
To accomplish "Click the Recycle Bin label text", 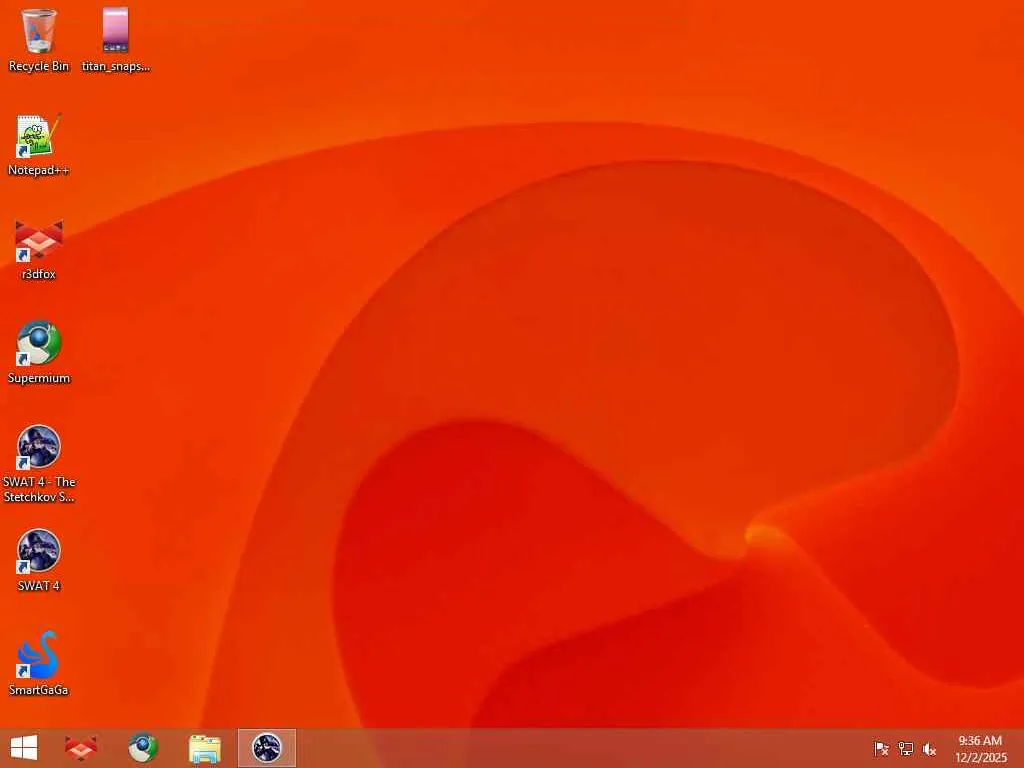I will pyautogui.click(x=39, y=66).
